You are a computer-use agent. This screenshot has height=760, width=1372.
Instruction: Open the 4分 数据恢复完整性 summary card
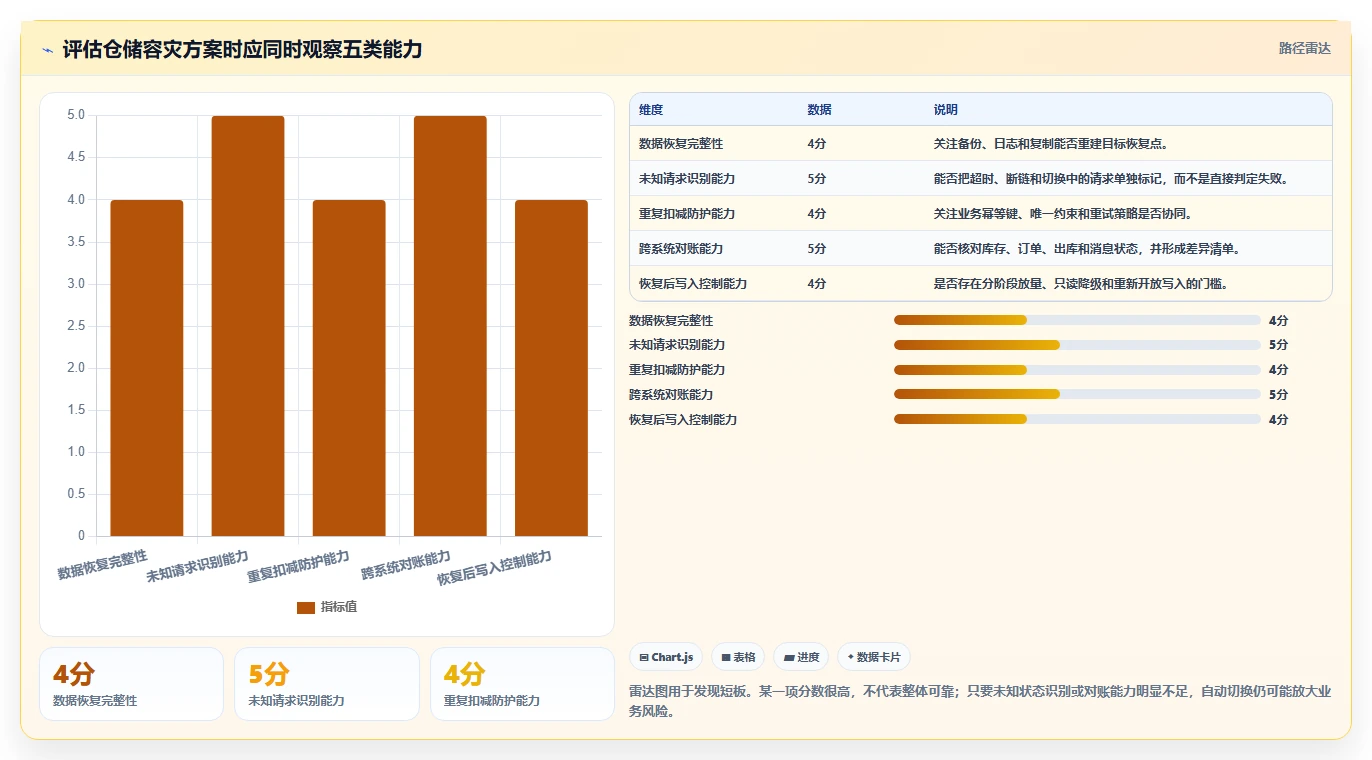(x=131, y=684)
